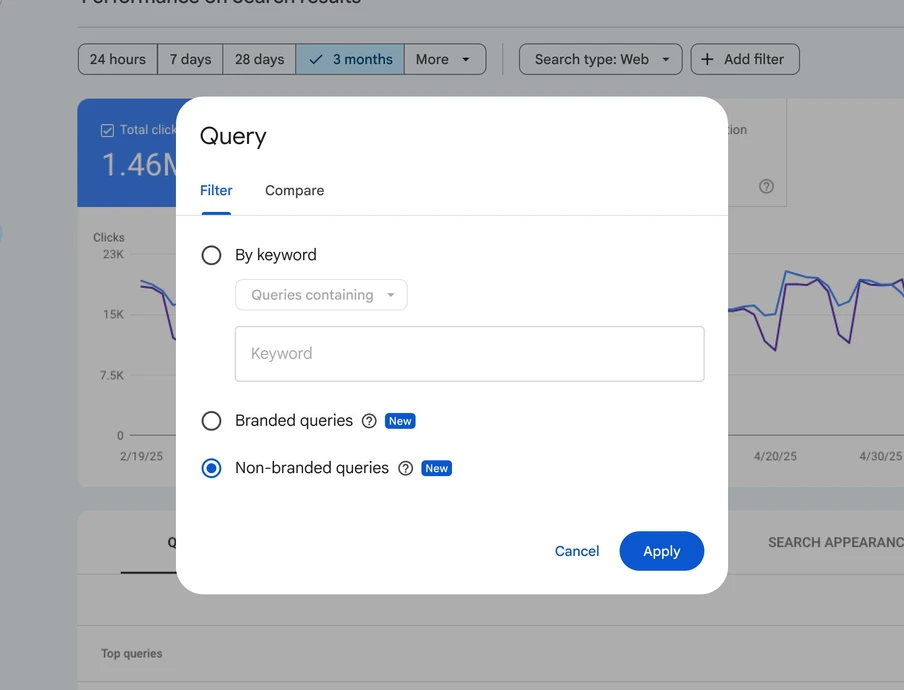
Task: Click the Non-branded queries help icon
Action: pos(405,468)
